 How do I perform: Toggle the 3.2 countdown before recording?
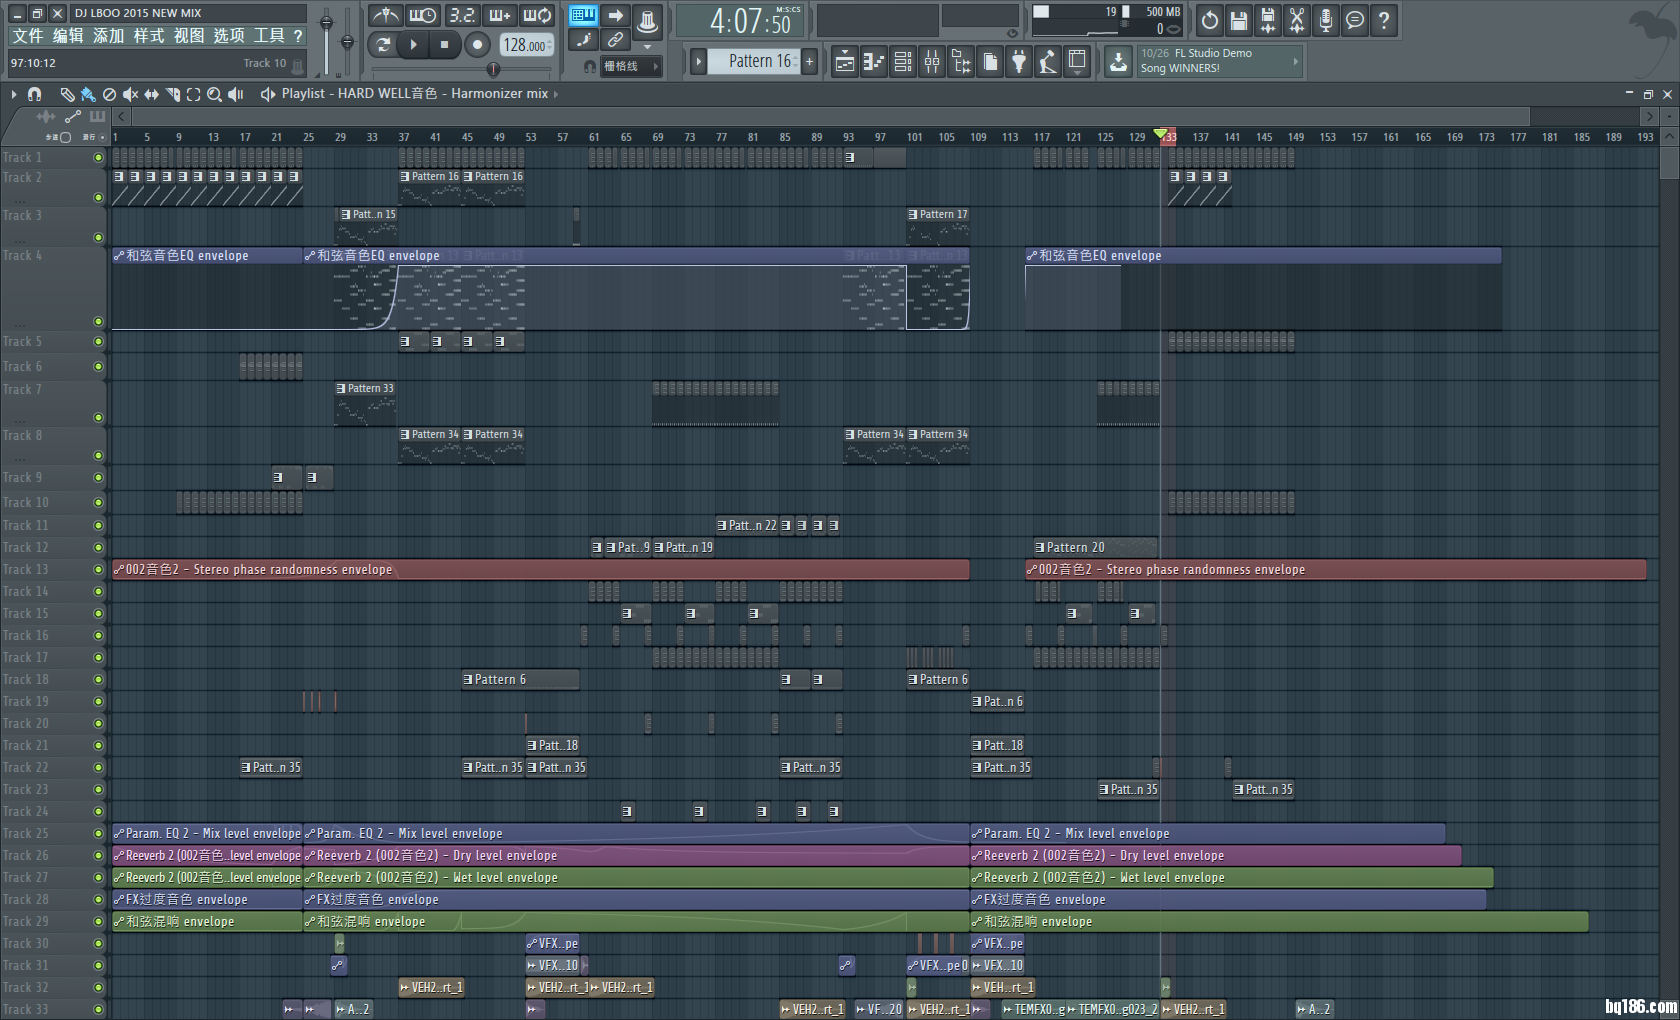(461, 15)
